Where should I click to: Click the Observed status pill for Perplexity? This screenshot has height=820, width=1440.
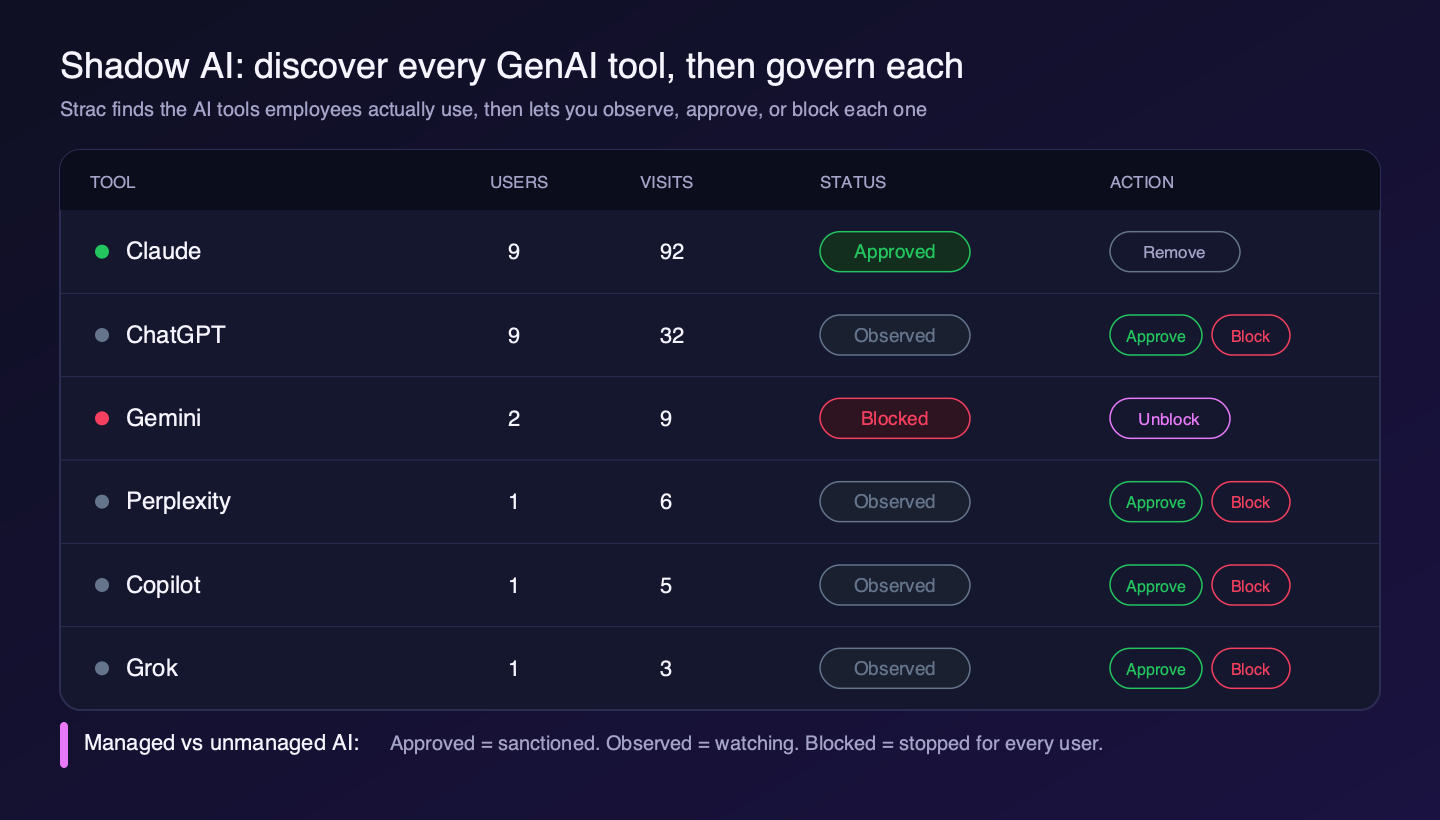(x=895, y=502)
